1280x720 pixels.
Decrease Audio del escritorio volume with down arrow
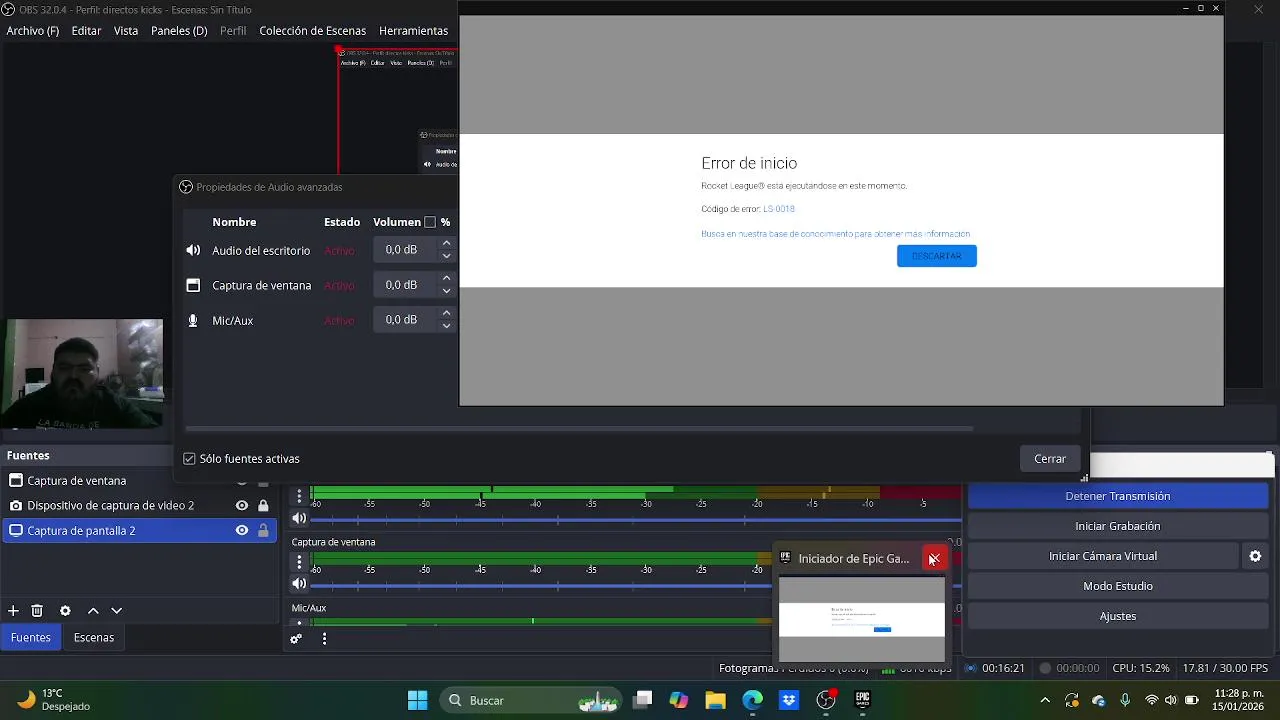[446, 256]
